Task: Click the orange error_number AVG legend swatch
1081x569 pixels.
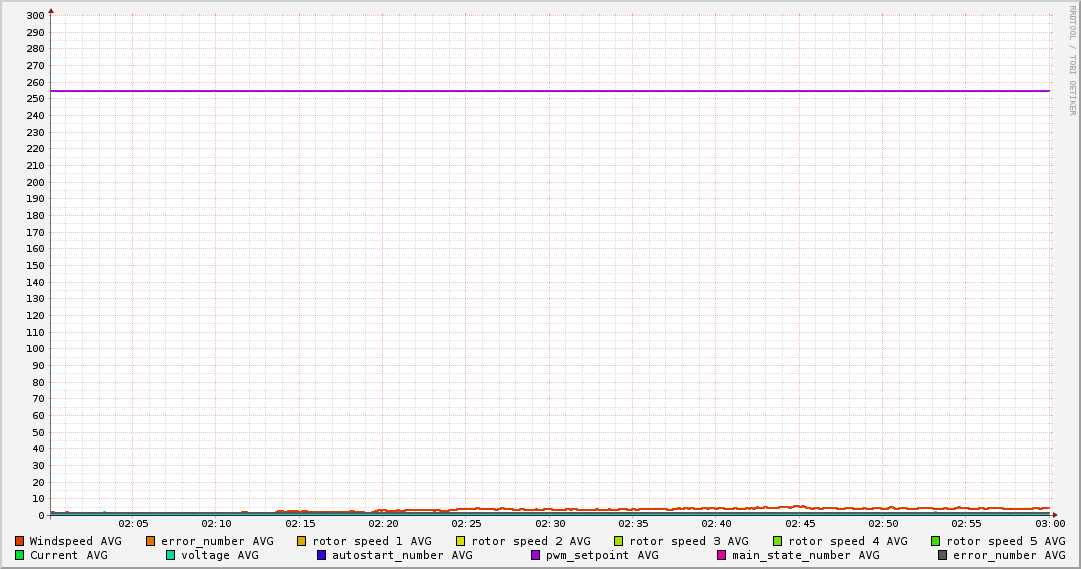Action: [x=150, y=541]
